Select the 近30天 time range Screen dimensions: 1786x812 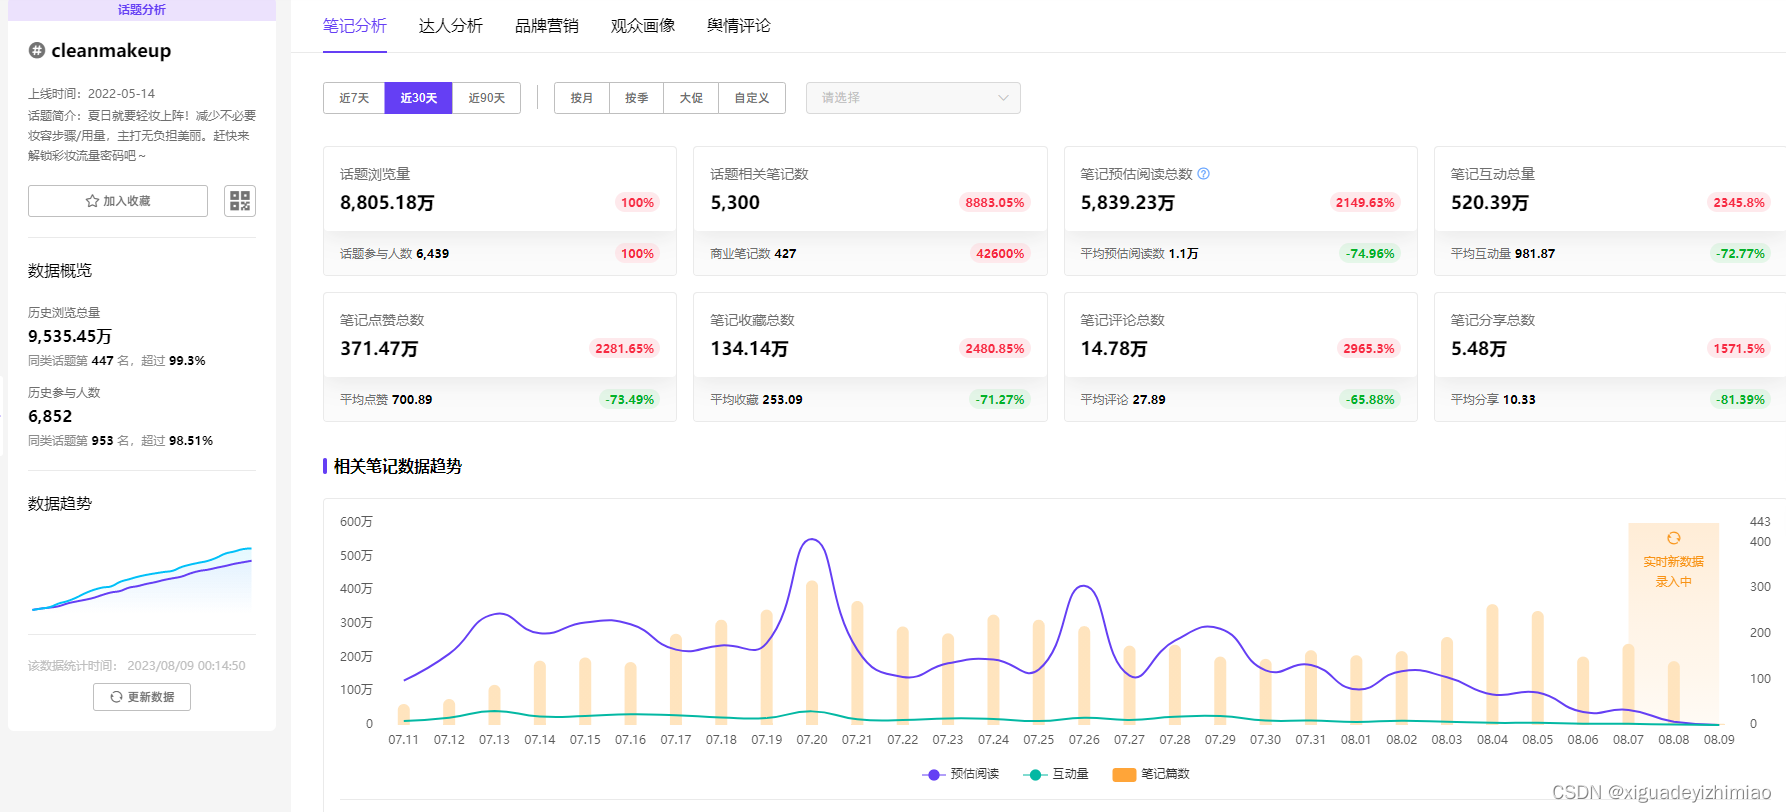click(x=419, y=98)
